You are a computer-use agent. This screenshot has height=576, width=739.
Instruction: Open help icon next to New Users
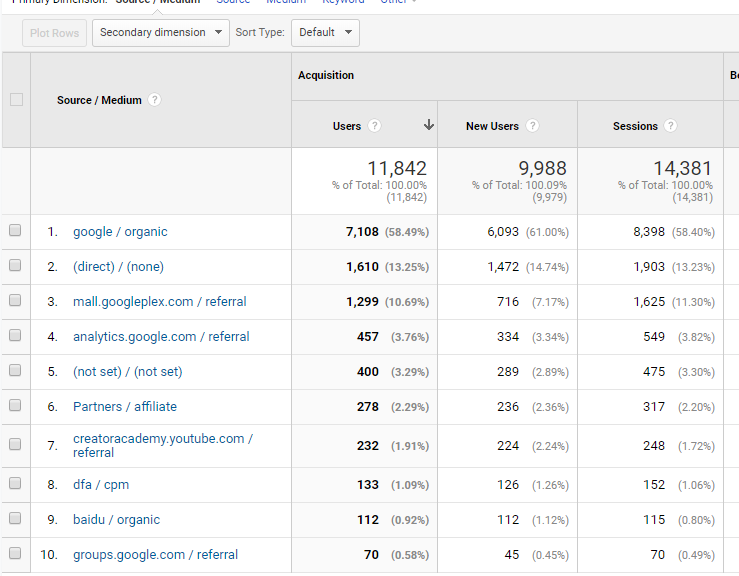[x=532, y=126]
